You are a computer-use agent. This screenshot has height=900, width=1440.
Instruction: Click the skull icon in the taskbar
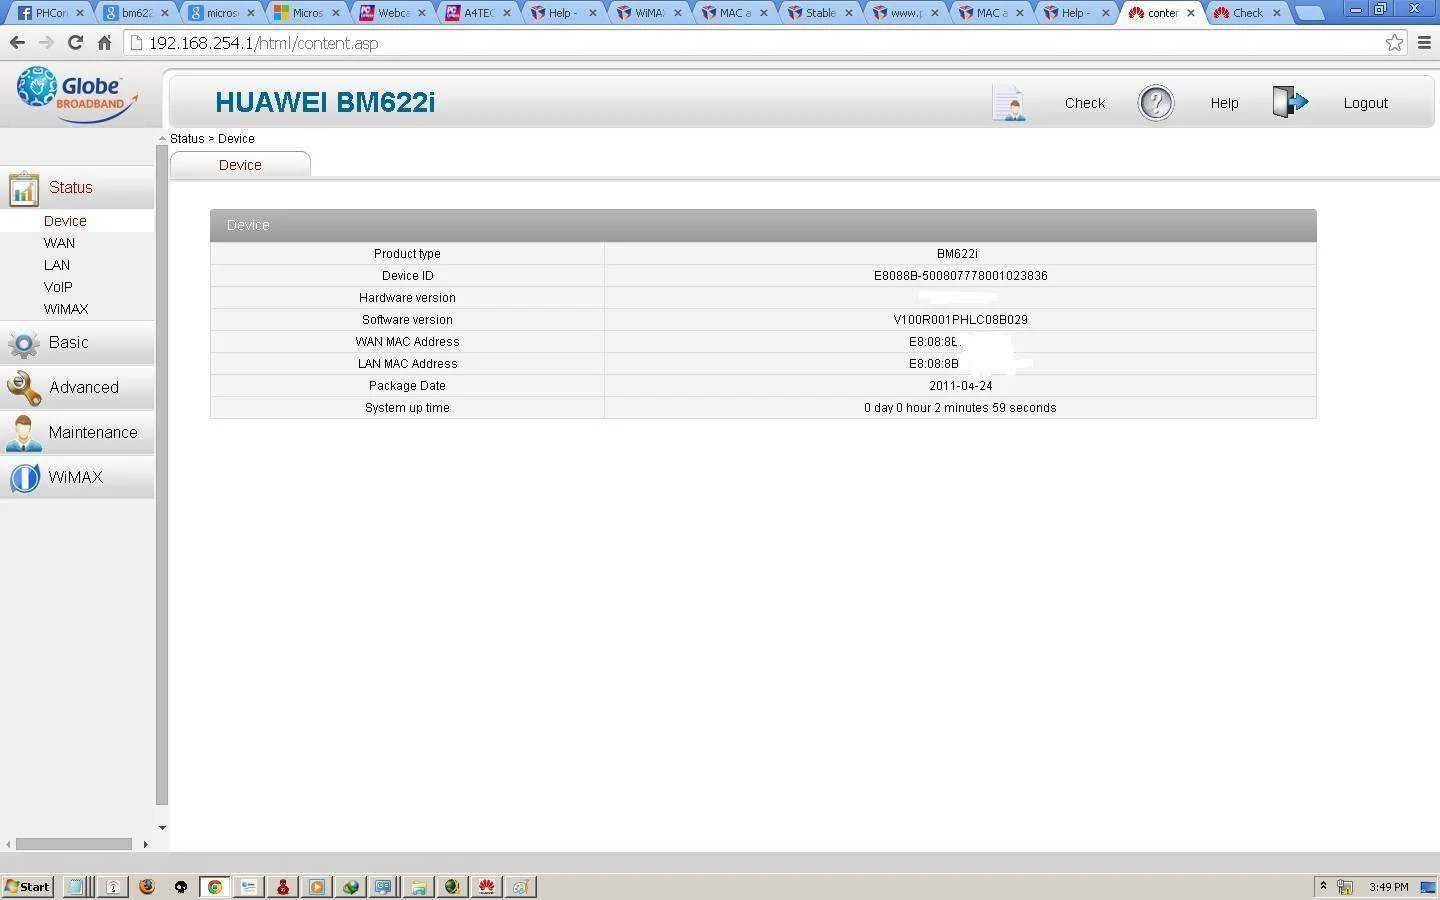pos(181,886)
